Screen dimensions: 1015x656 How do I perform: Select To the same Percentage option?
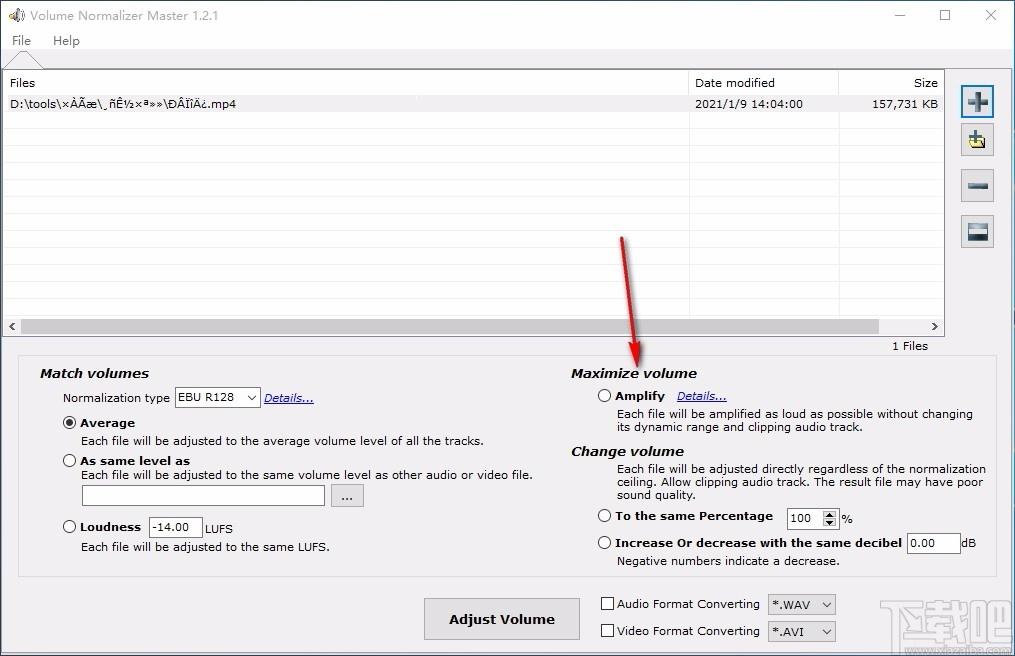(604, 515)
